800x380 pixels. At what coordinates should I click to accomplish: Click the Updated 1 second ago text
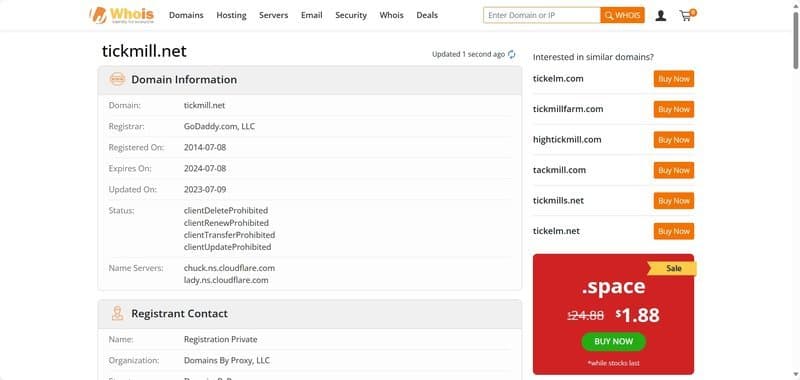click(468, 54)
